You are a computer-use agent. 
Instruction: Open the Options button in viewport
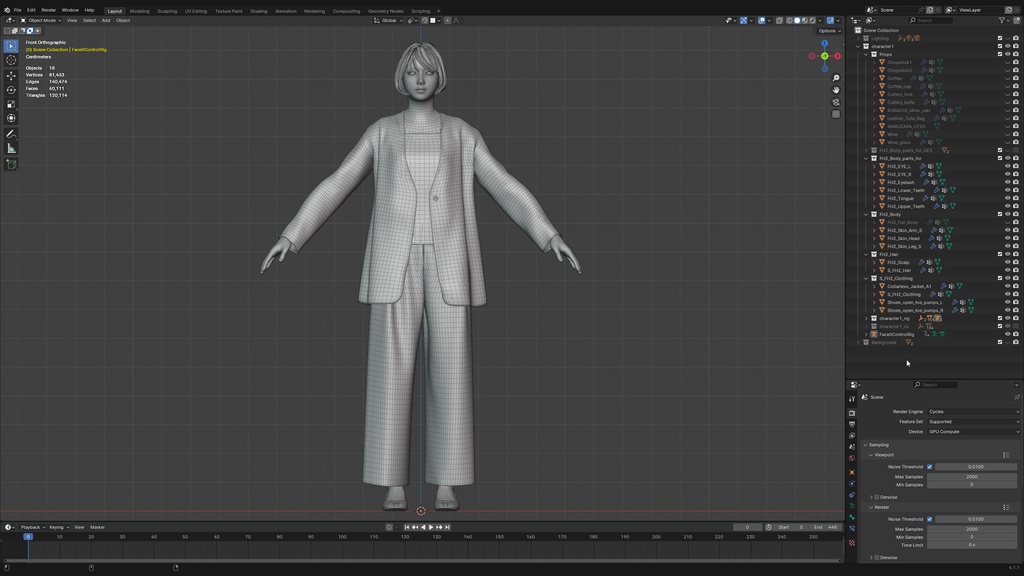pos(828,31)
